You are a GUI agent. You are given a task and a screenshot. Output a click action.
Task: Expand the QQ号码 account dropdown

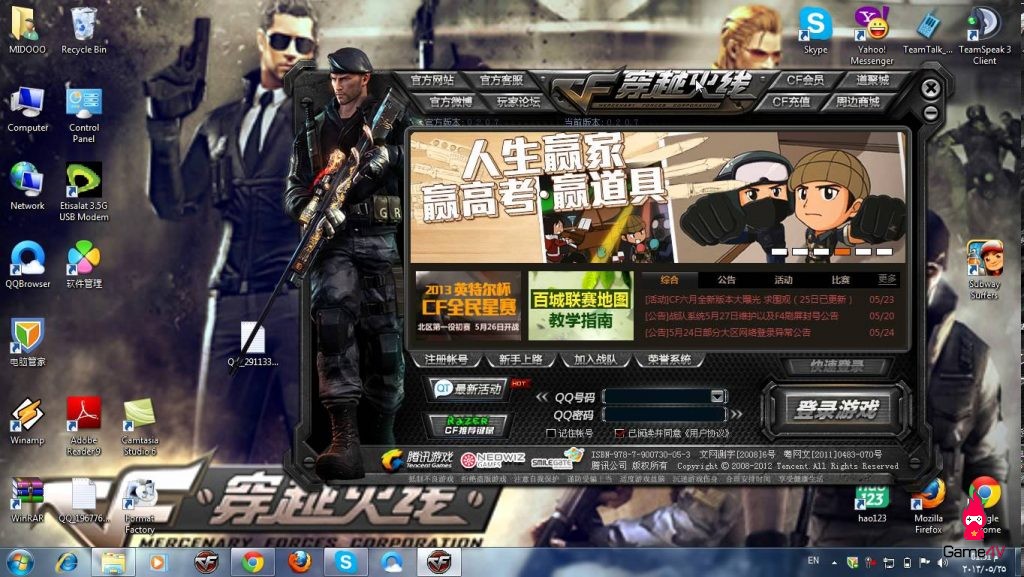(x=717, y=396)
